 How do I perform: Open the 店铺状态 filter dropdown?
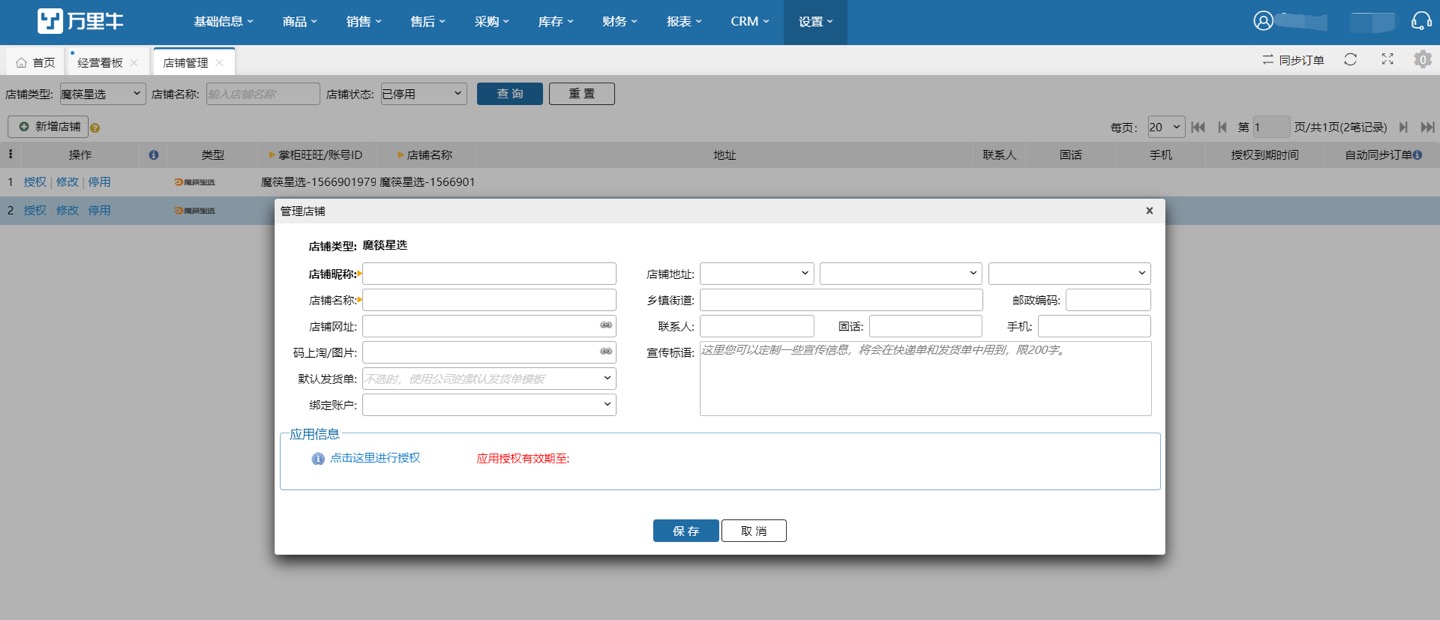point(423,94)
